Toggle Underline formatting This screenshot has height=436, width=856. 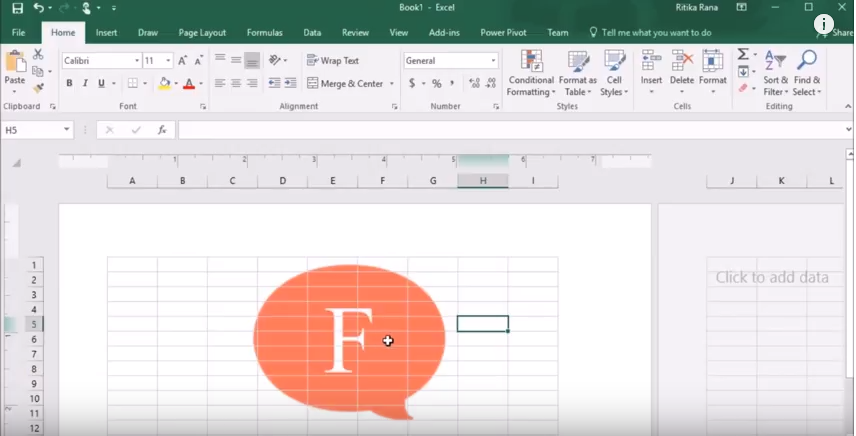[x=101, y=83]
